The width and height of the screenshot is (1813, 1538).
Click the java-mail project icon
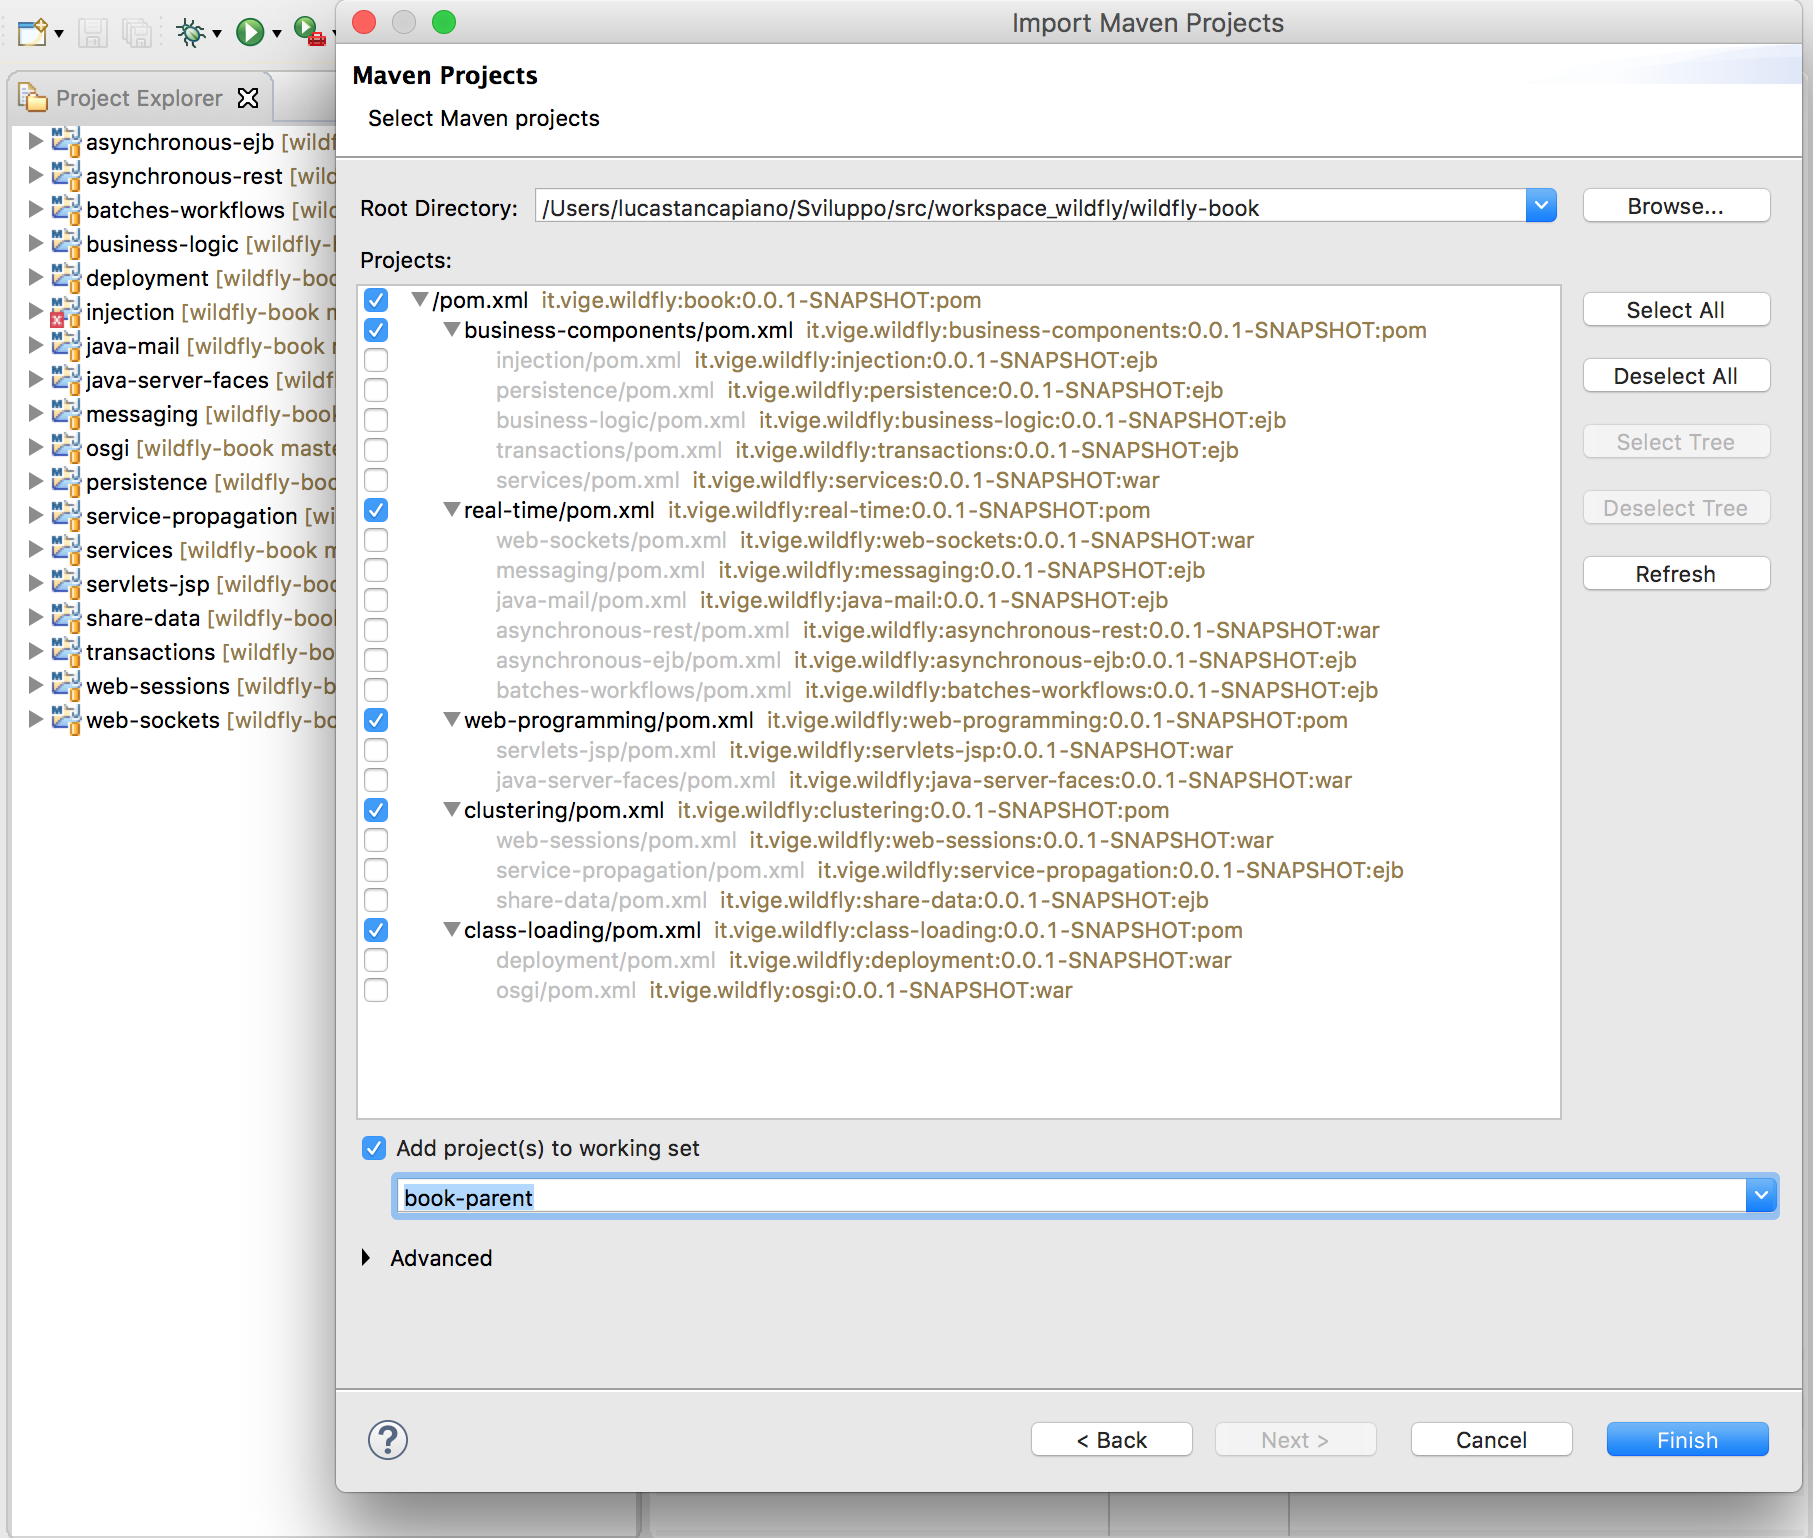65,345
